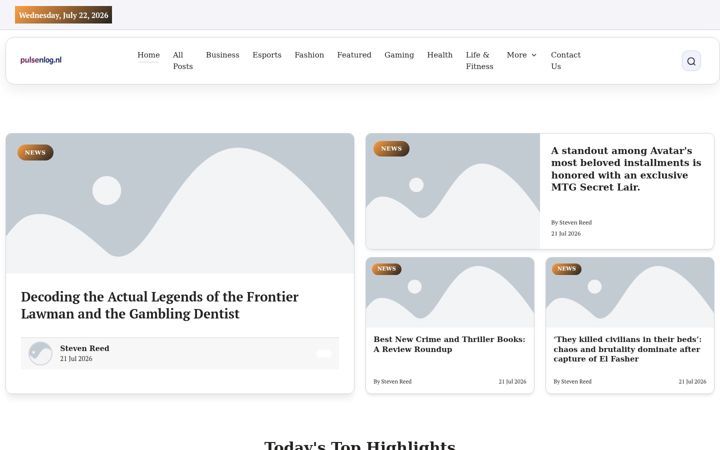Open All Posts in navigation

tap(183, 61)
